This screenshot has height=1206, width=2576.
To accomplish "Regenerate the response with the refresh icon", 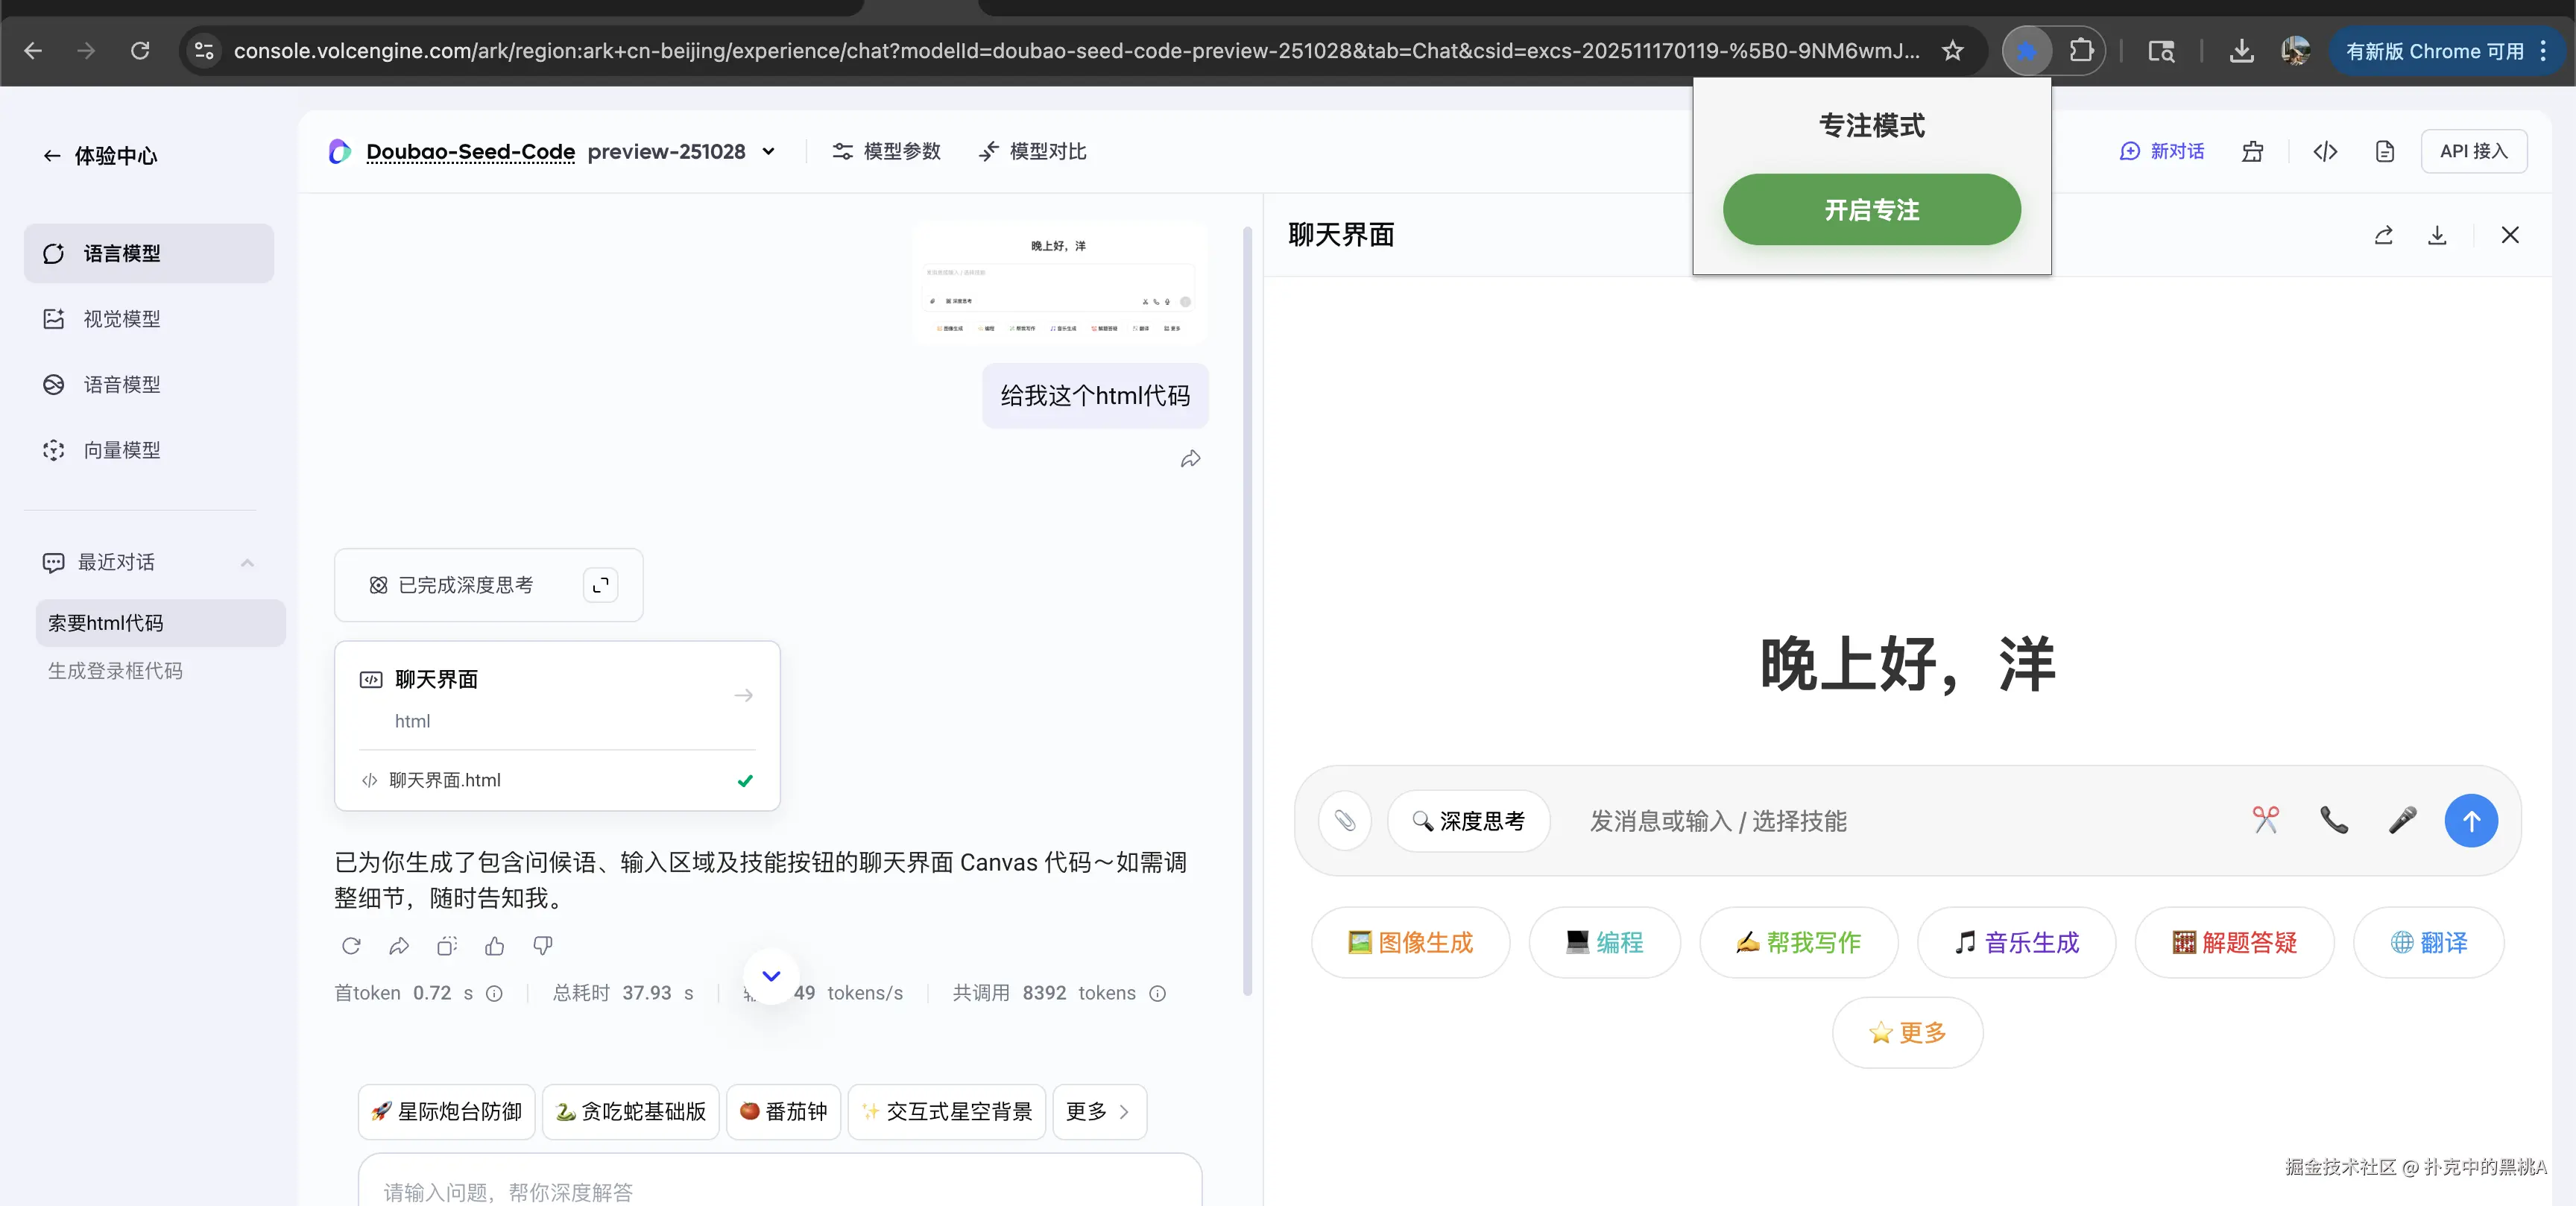I will coord(351,946).
